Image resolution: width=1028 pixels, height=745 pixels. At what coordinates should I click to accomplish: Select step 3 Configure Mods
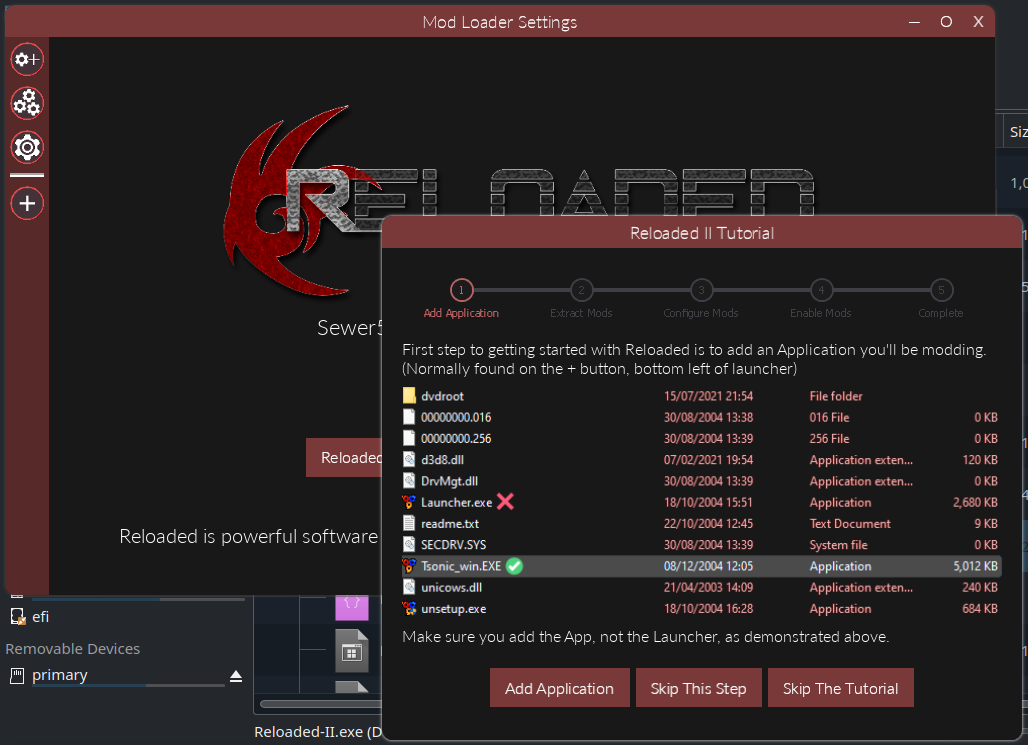[x=701, y=299]
